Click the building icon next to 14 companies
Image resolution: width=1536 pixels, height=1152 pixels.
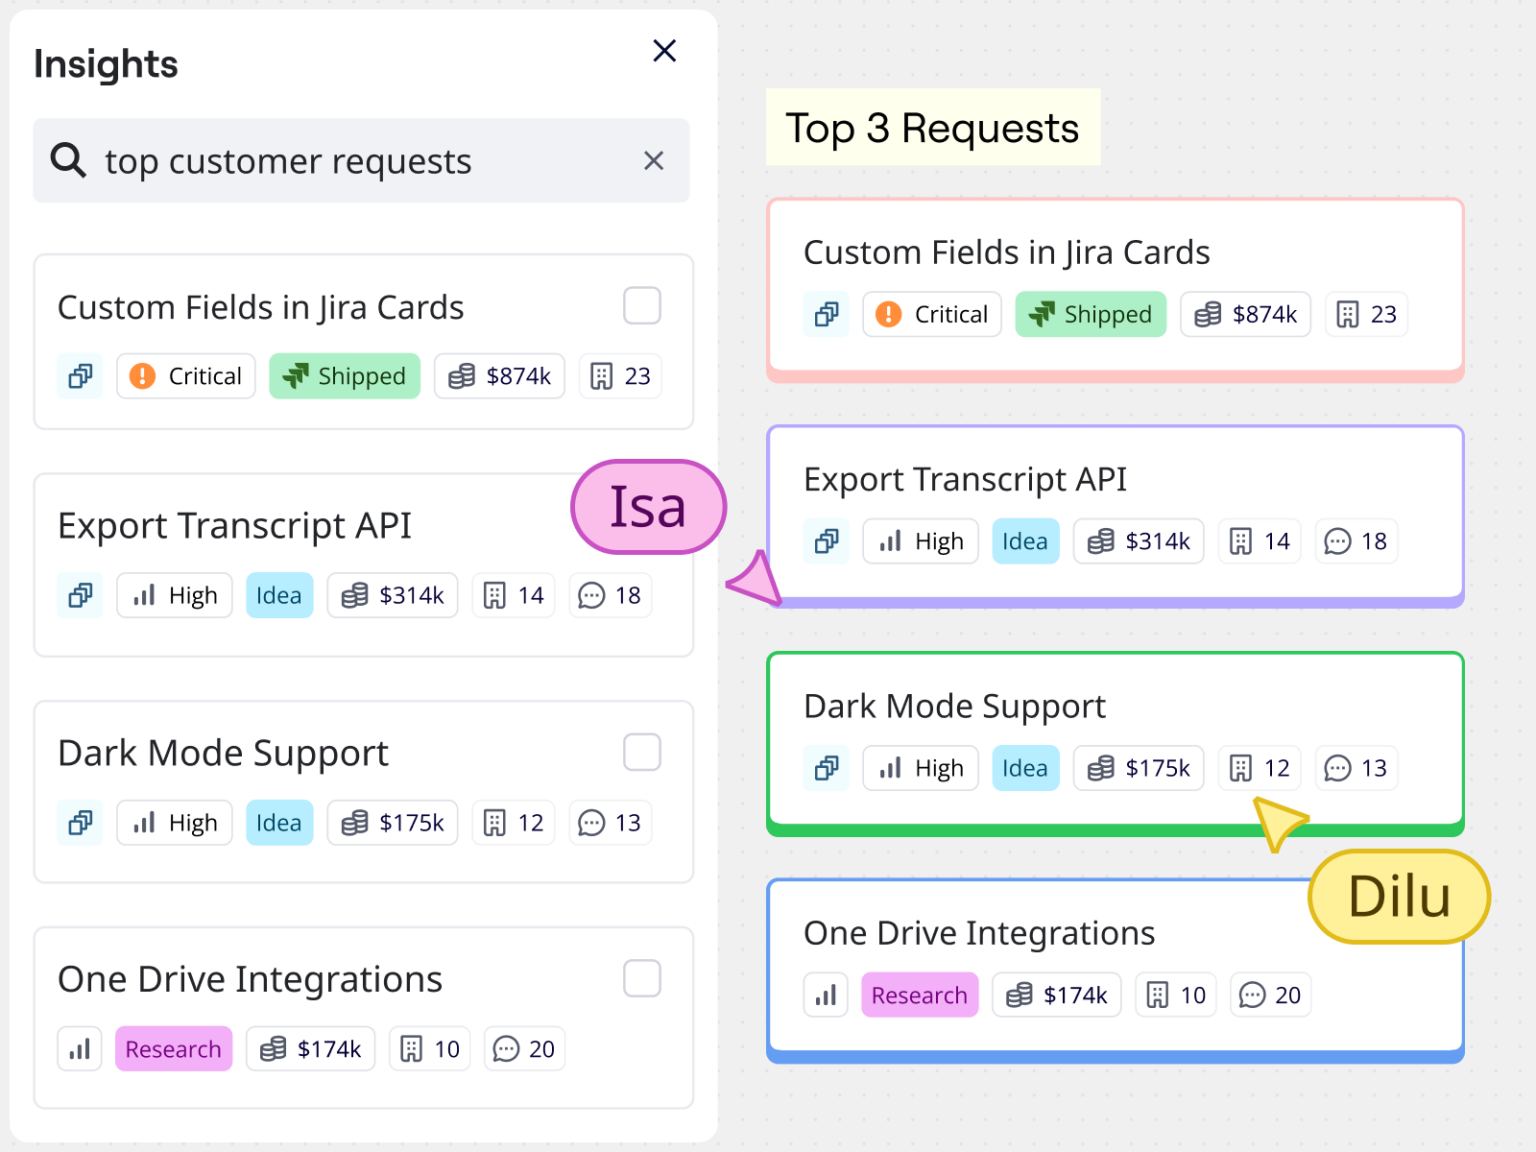(495, 595)
